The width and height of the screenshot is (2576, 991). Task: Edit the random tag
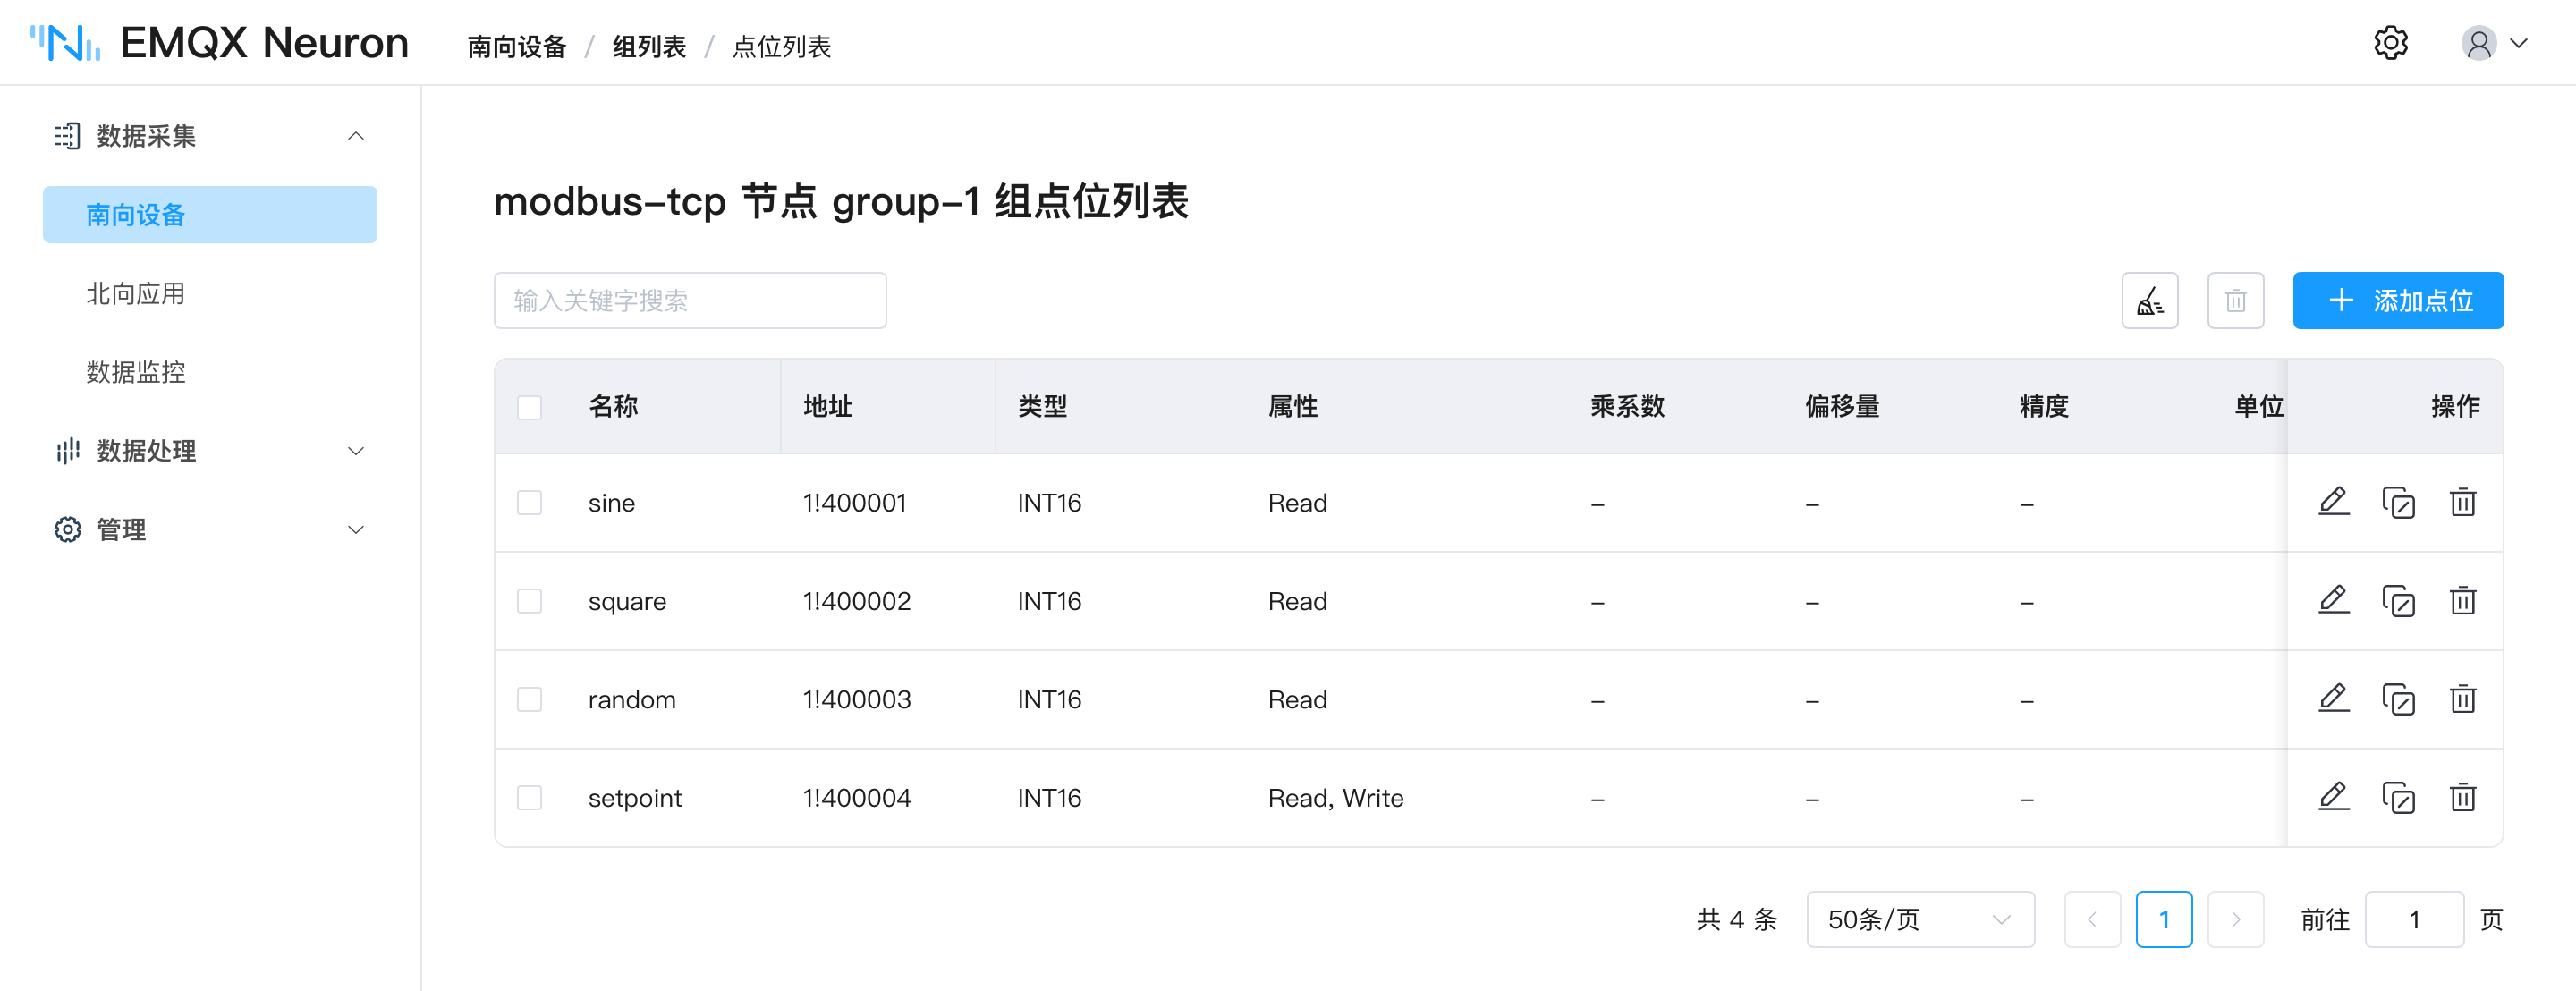pos(2333,698)
